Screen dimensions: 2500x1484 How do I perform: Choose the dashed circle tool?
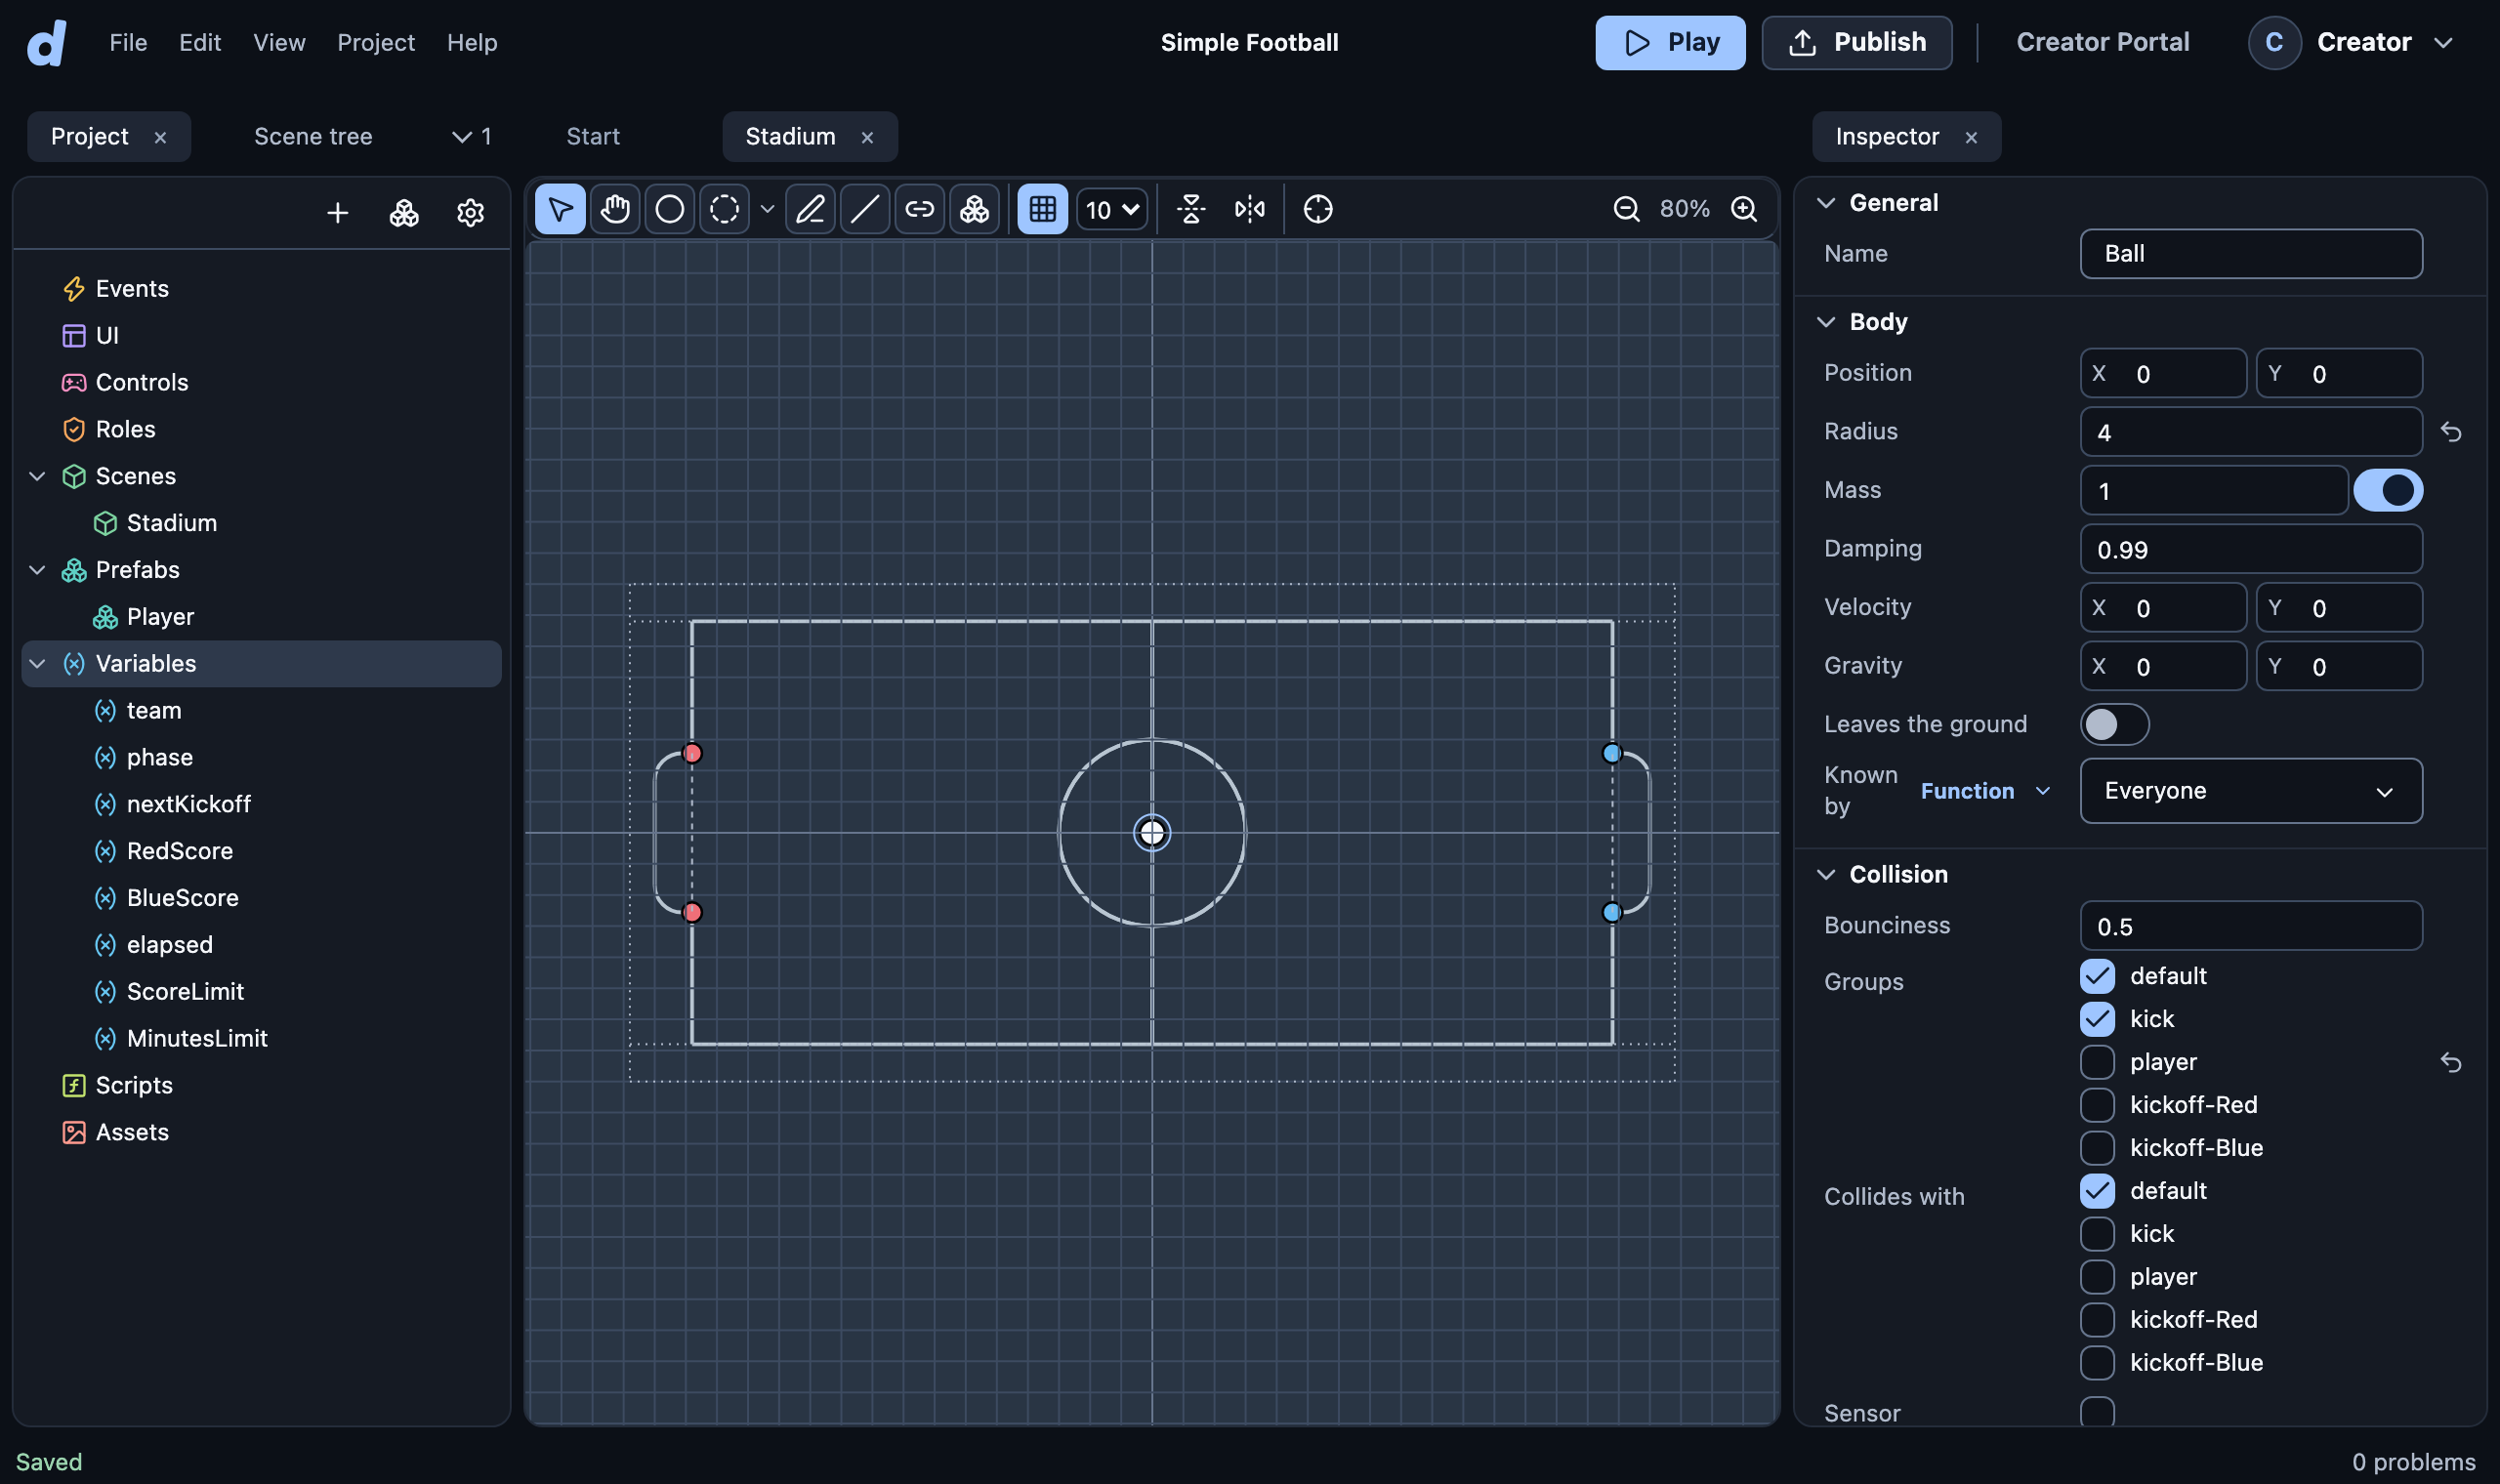point(724,209)
